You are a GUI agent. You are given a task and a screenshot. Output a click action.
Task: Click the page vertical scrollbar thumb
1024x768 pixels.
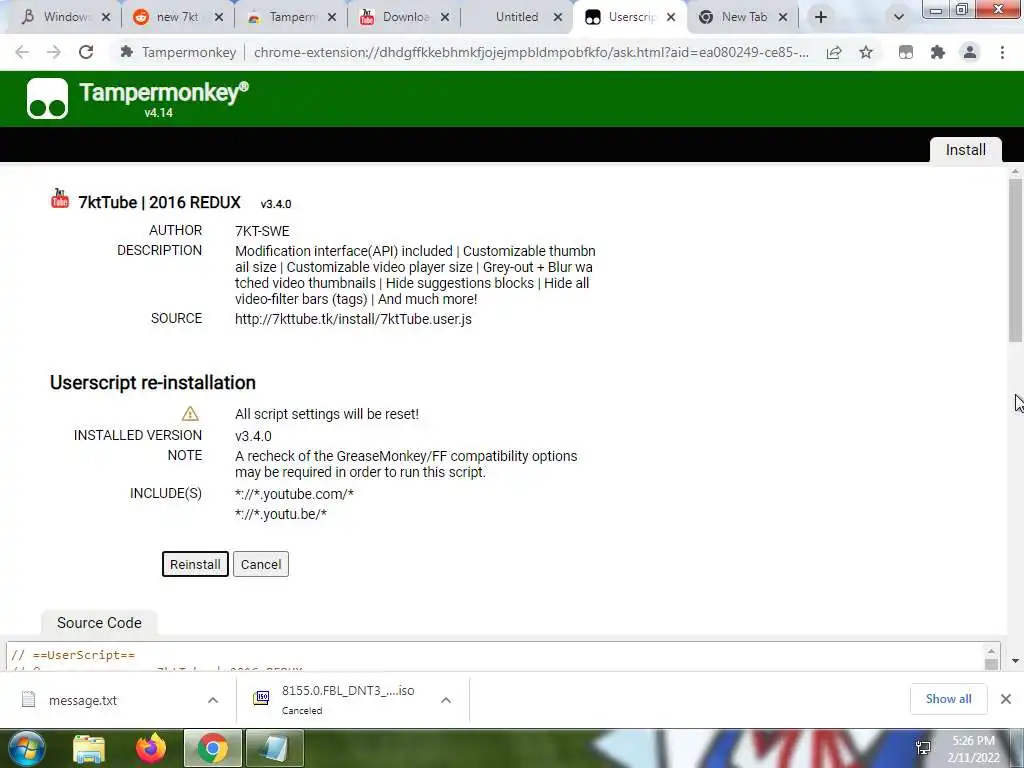tap(1015, 261)
